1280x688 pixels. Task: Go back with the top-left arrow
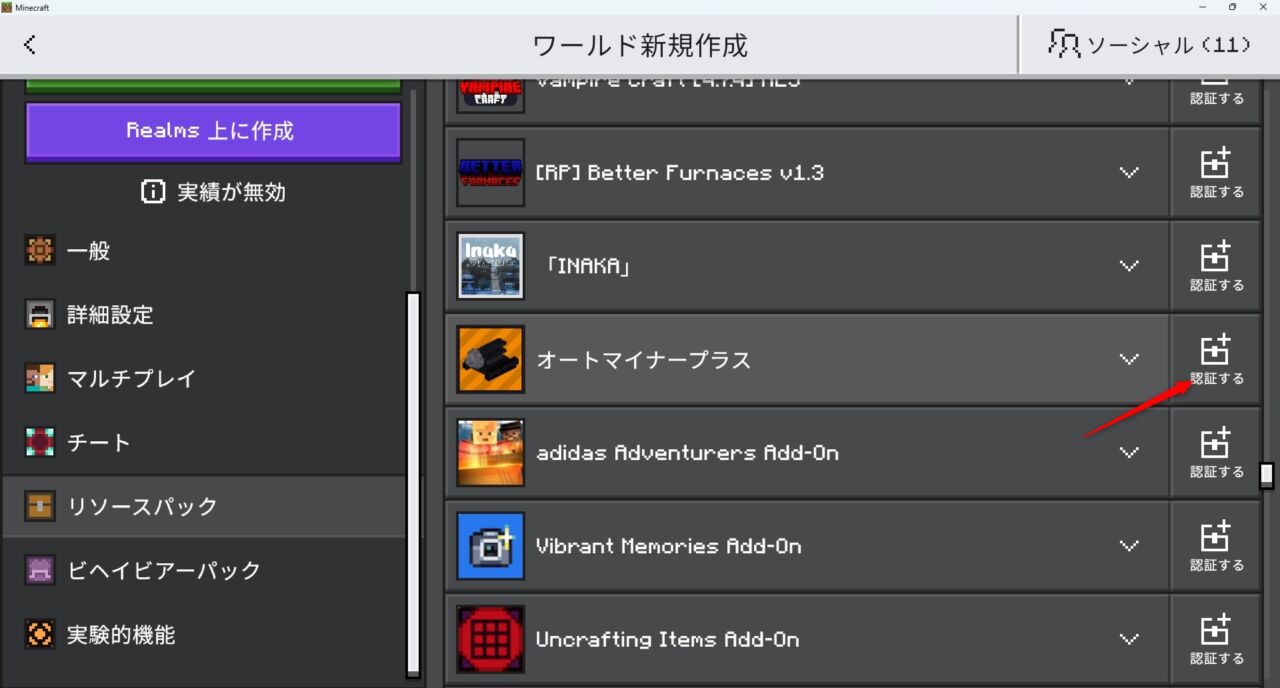pyautogui.click(x=30, y=44)
